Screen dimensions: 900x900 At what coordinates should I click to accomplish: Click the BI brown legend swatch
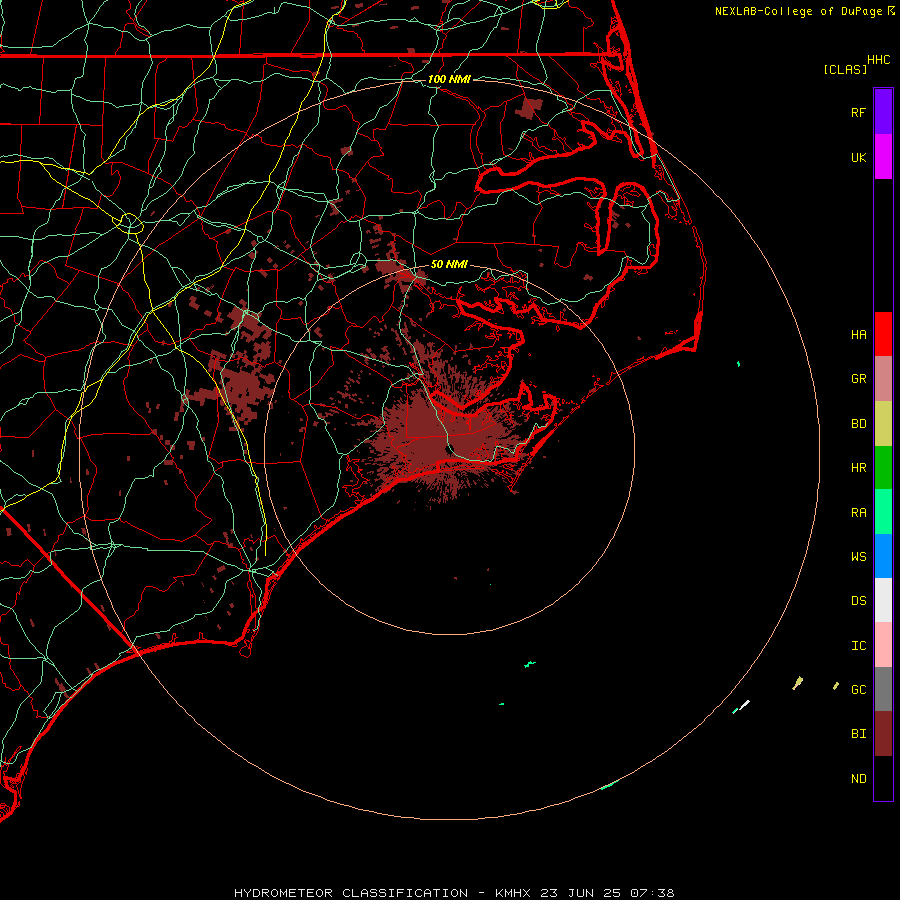[x=883, y=734]
